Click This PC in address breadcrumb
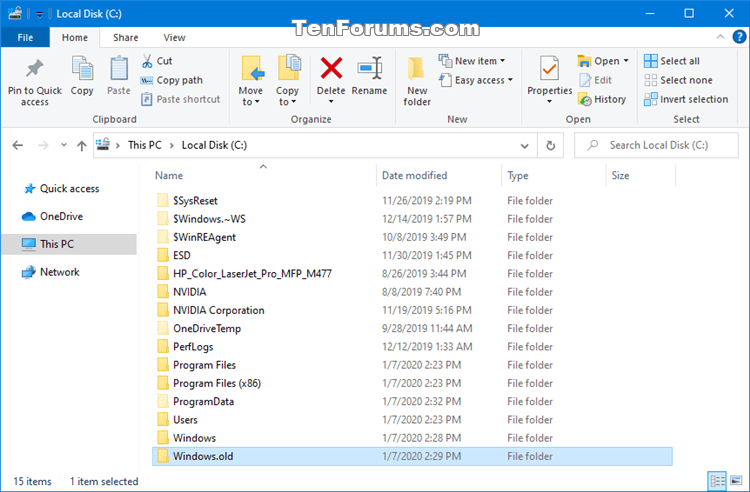The width and height of the screenshot is (750, 492). coord(144,145)
